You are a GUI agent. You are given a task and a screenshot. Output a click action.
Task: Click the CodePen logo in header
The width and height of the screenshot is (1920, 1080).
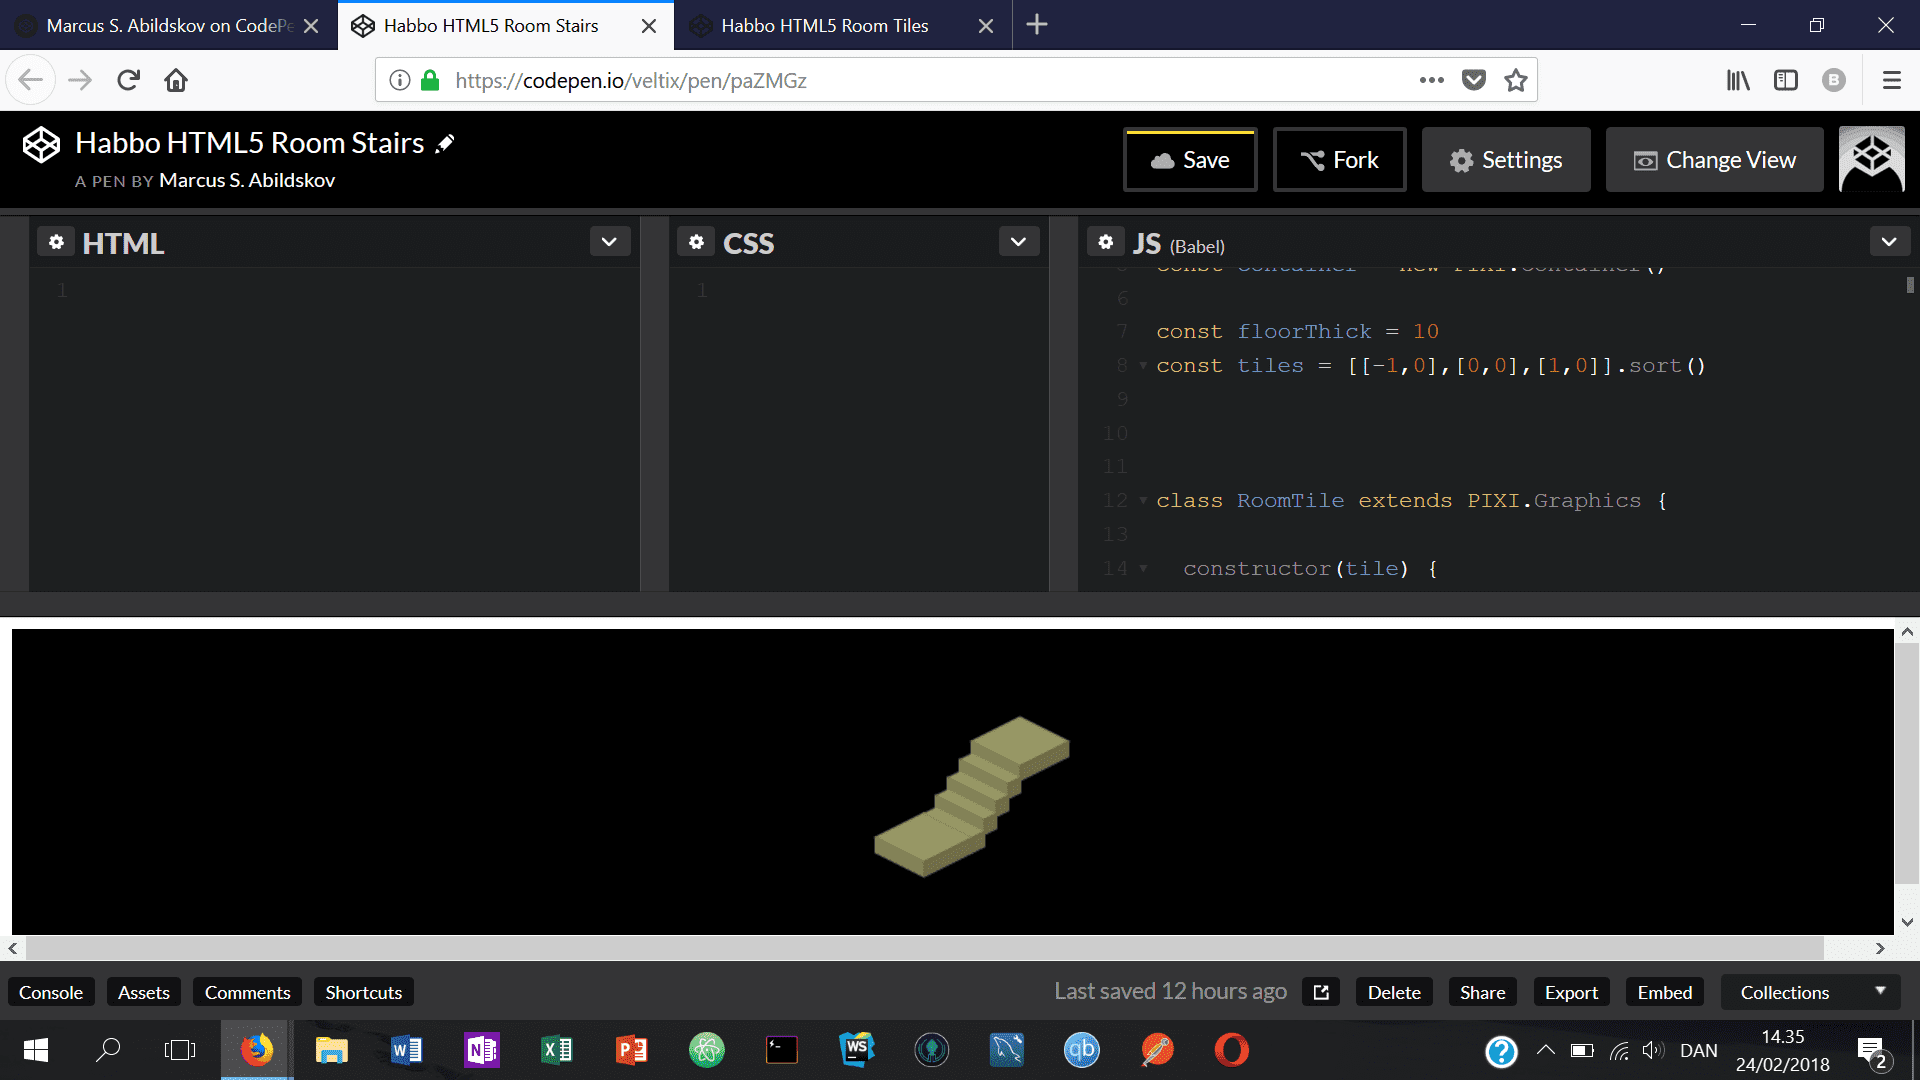tap(41, 145)
